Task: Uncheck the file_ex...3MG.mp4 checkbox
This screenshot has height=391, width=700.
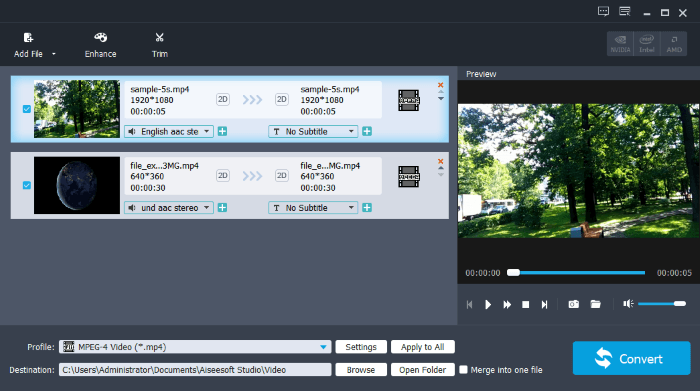Action: [27, 185]
